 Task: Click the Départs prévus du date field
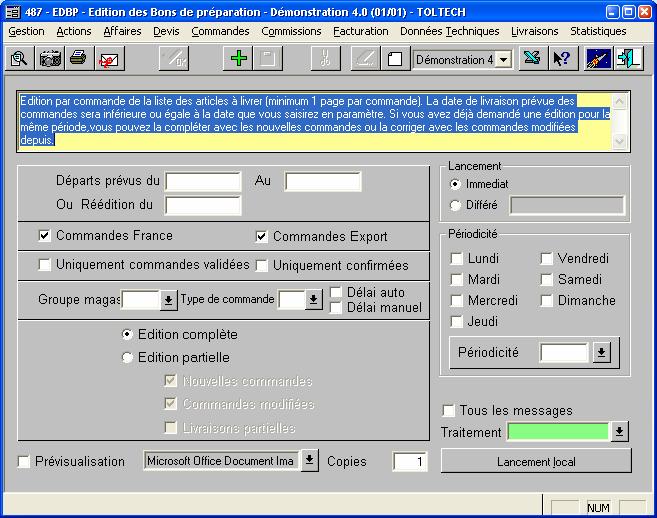click(x=203, y=181)
